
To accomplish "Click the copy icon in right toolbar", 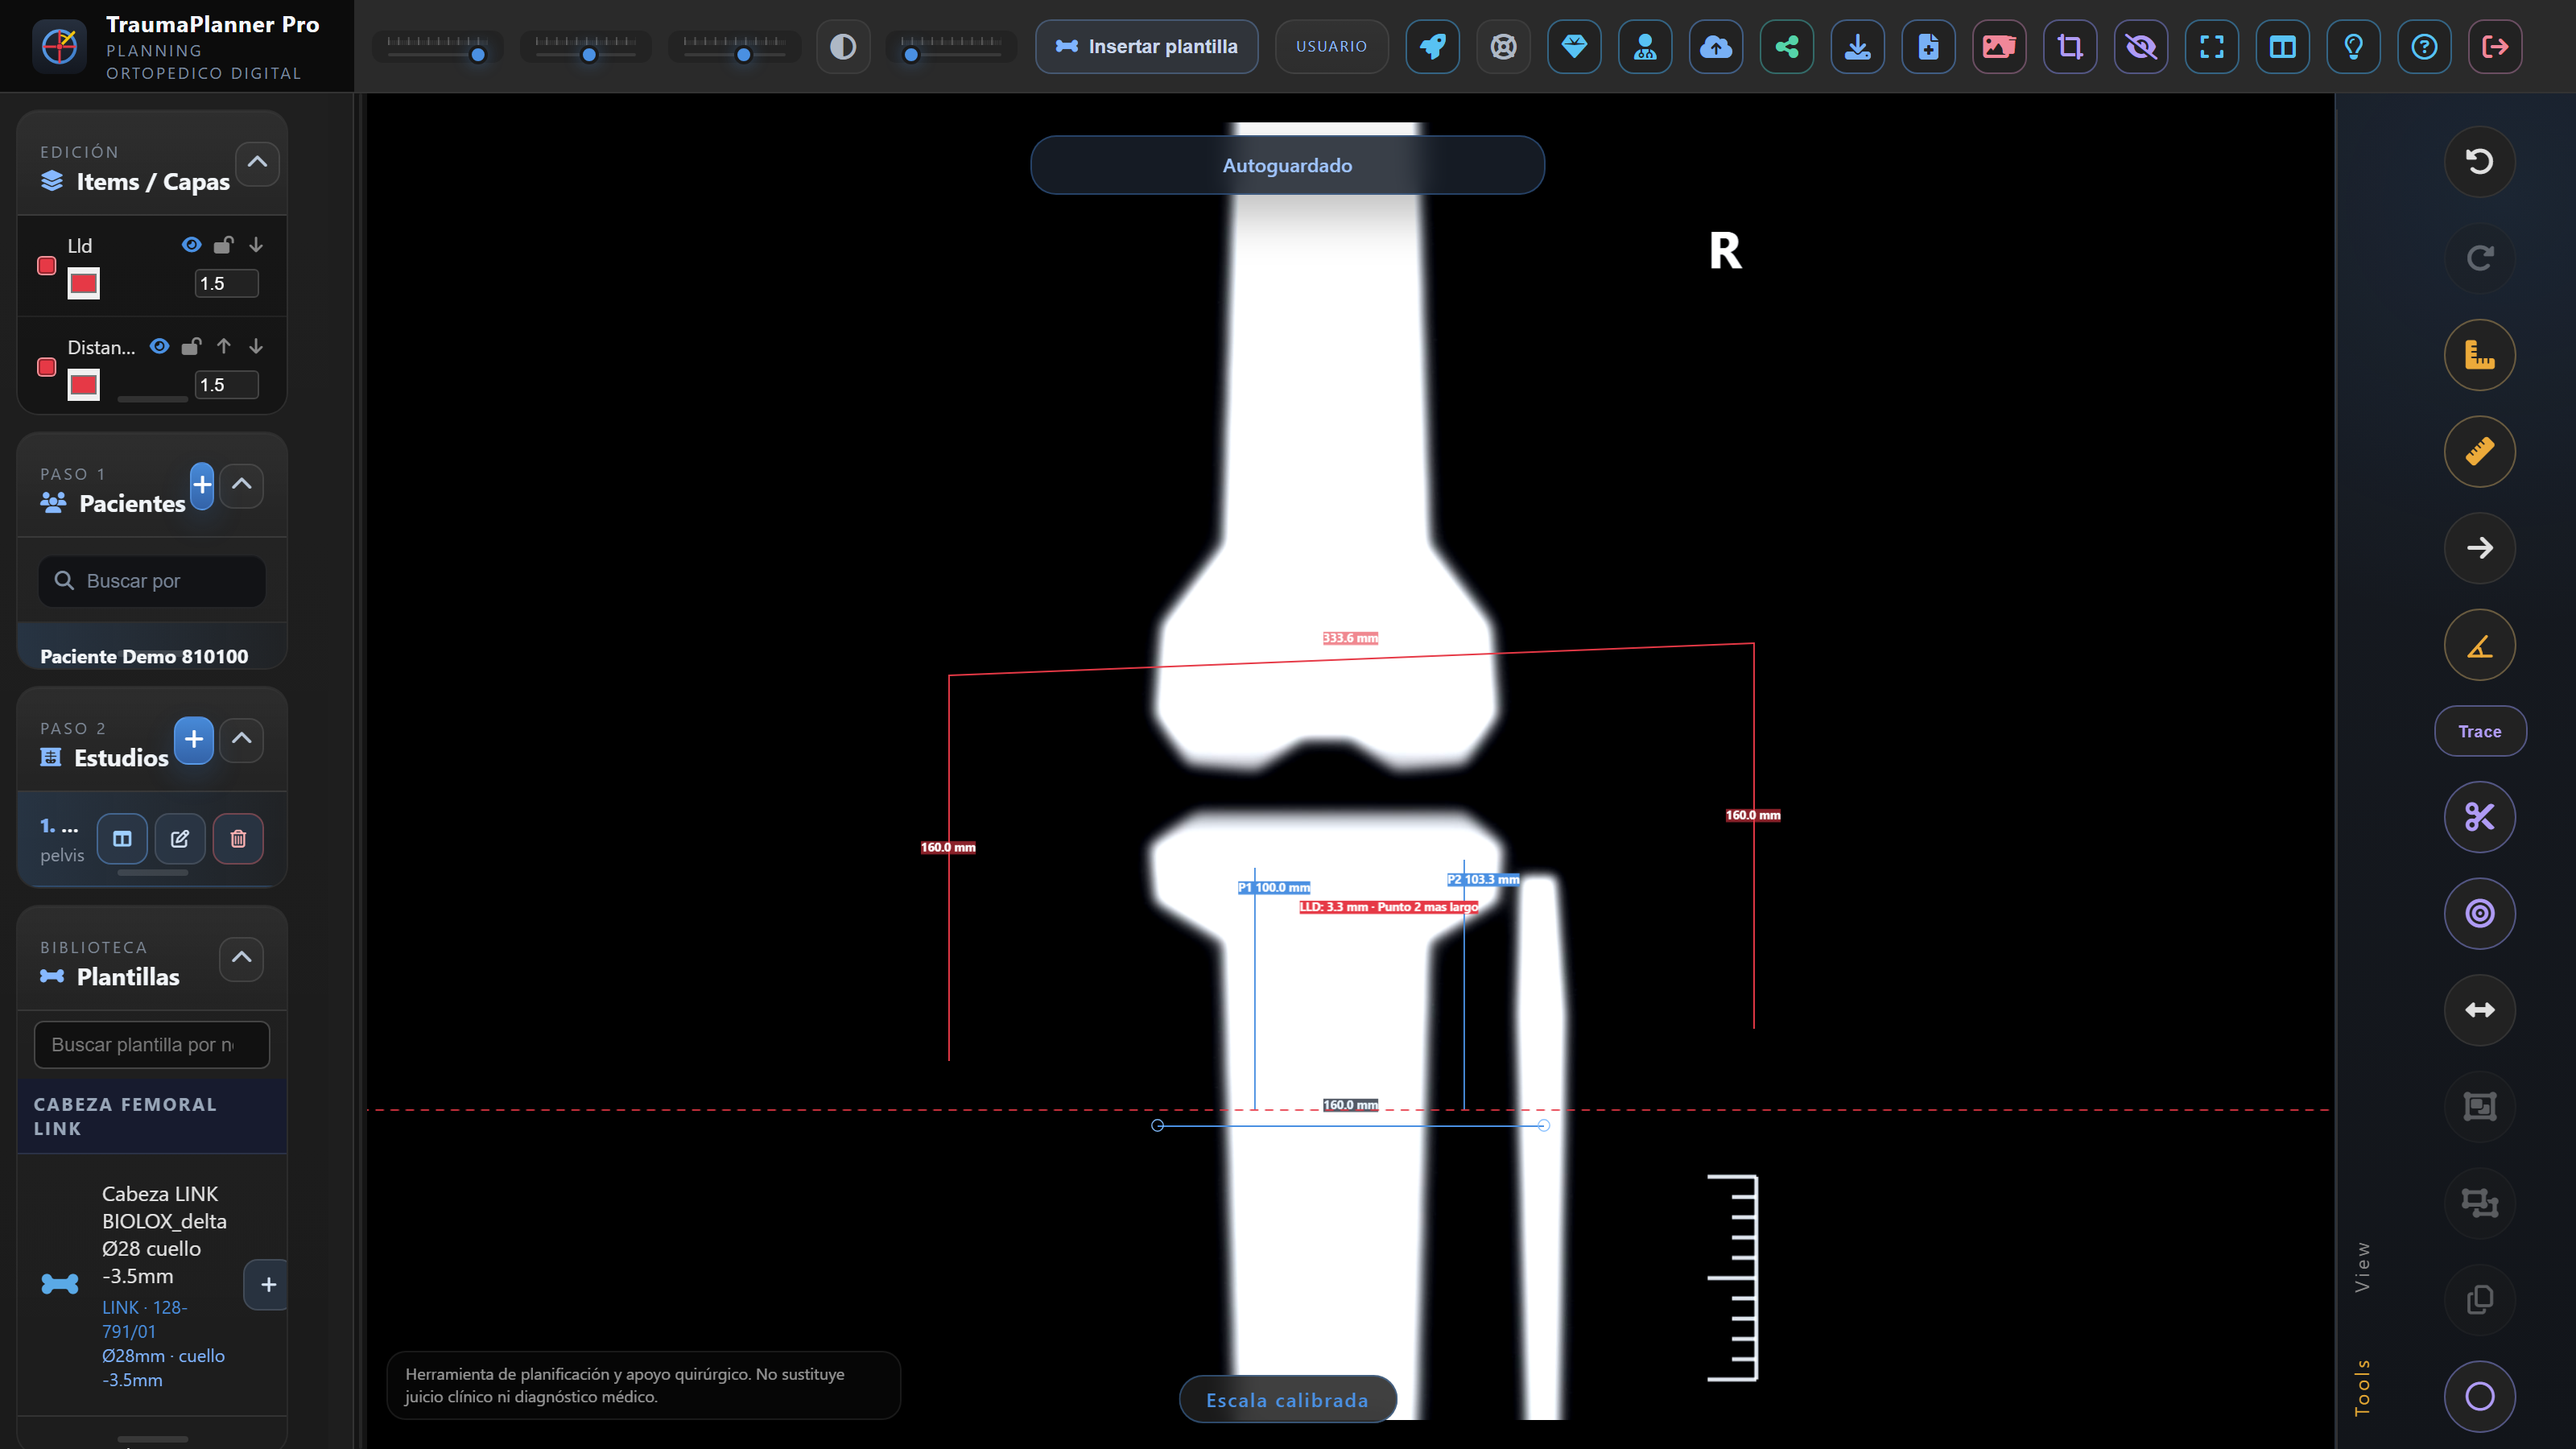I will (x=2480, y=1300).
